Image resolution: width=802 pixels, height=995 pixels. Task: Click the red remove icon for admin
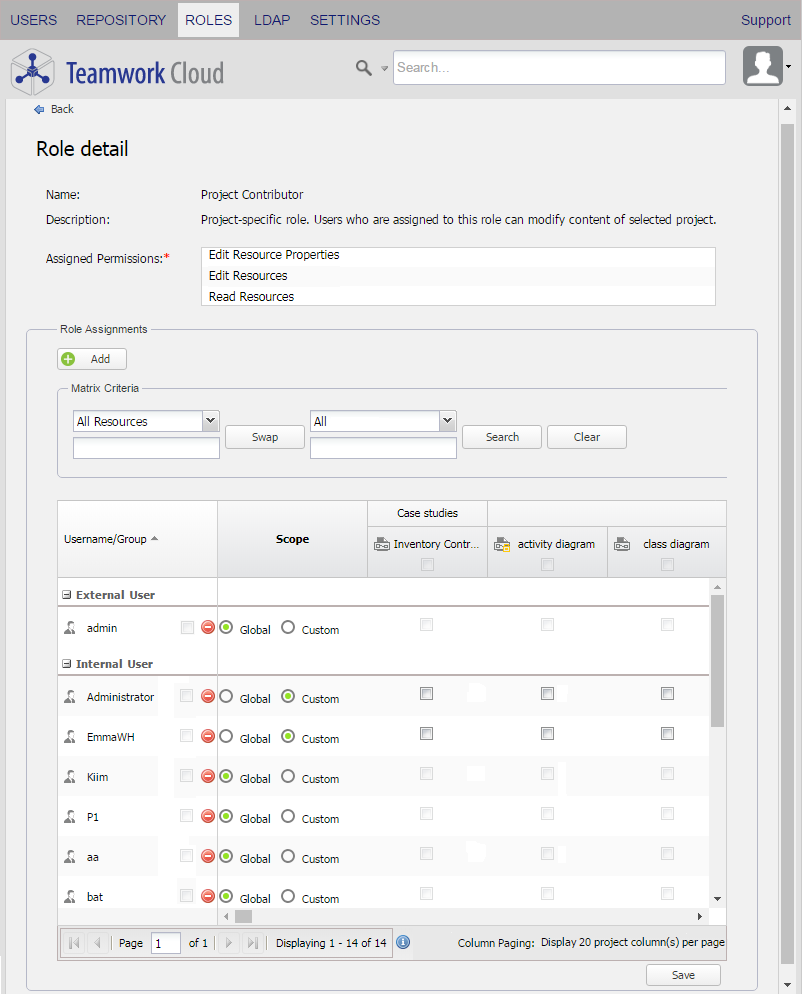click(208, 628)
